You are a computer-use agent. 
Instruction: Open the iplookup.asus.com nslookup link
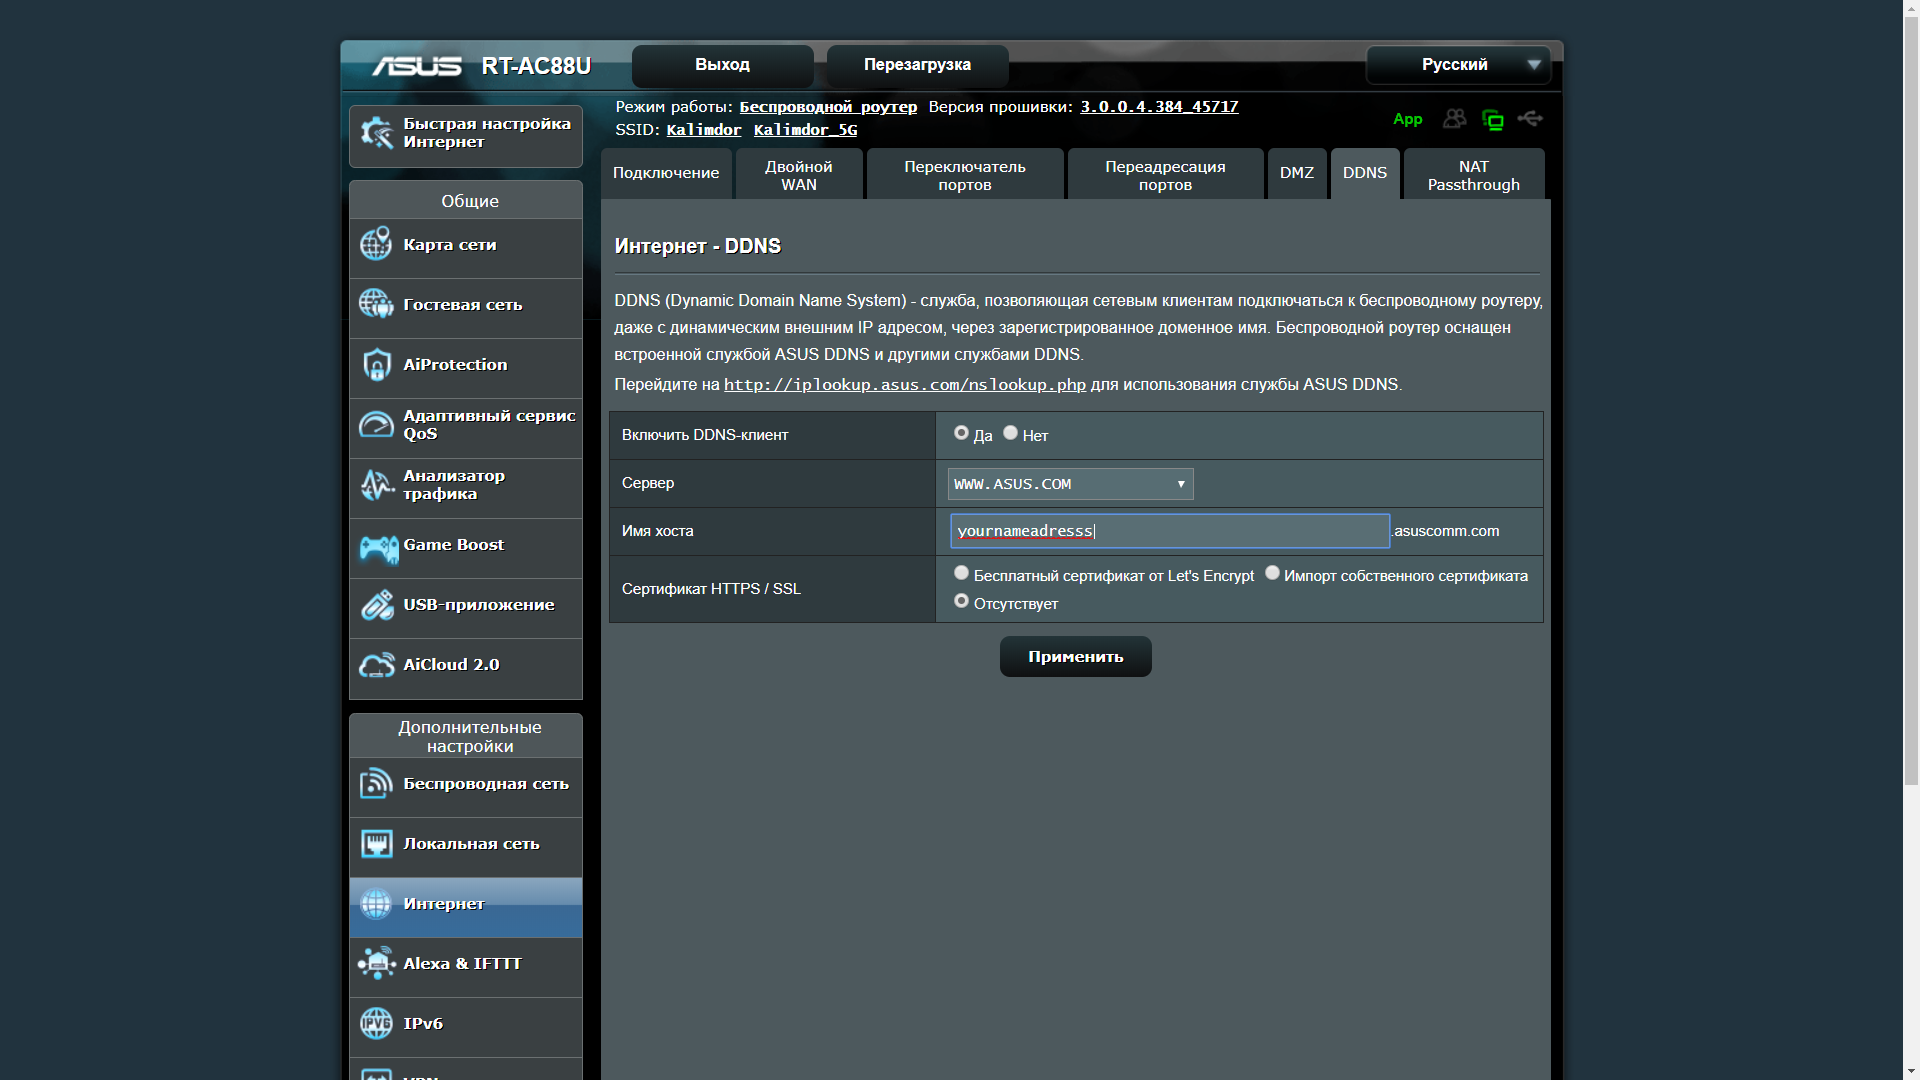904,385
